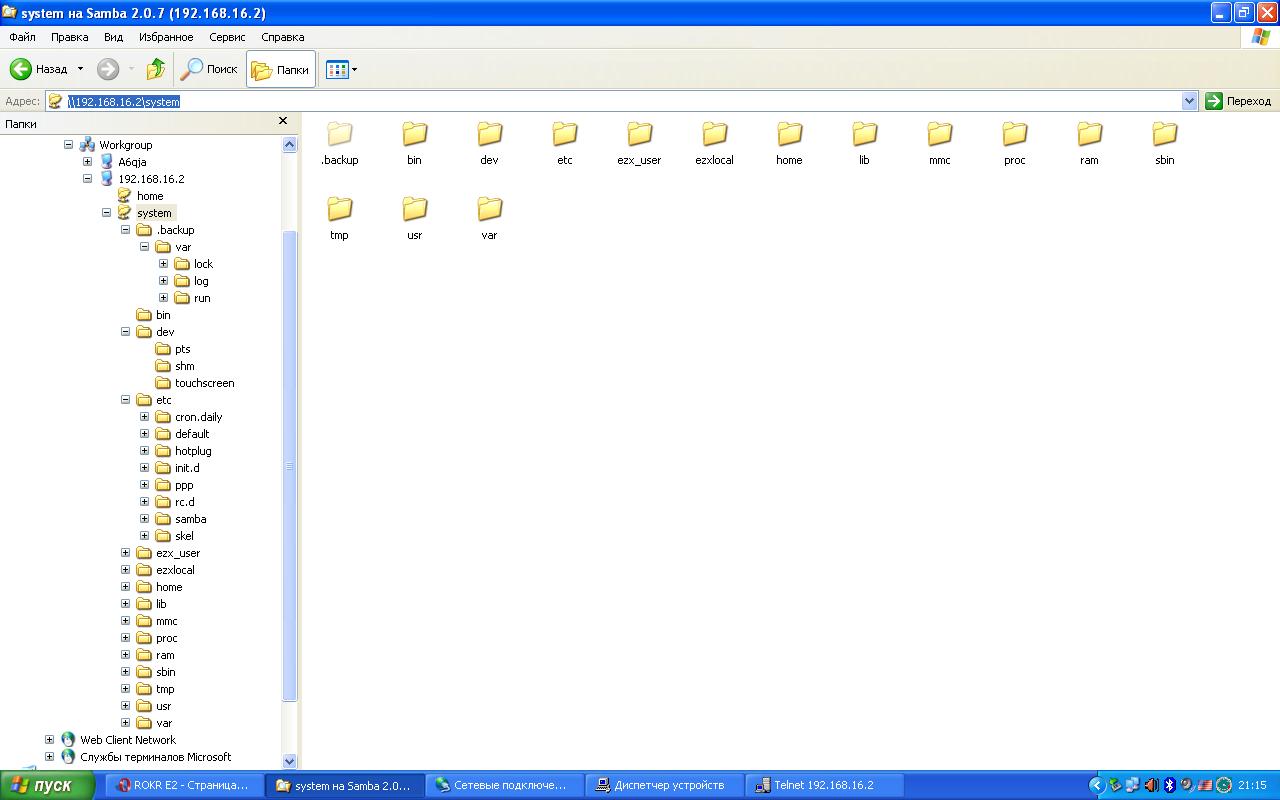Select samba folder in tree

(190, 519)
